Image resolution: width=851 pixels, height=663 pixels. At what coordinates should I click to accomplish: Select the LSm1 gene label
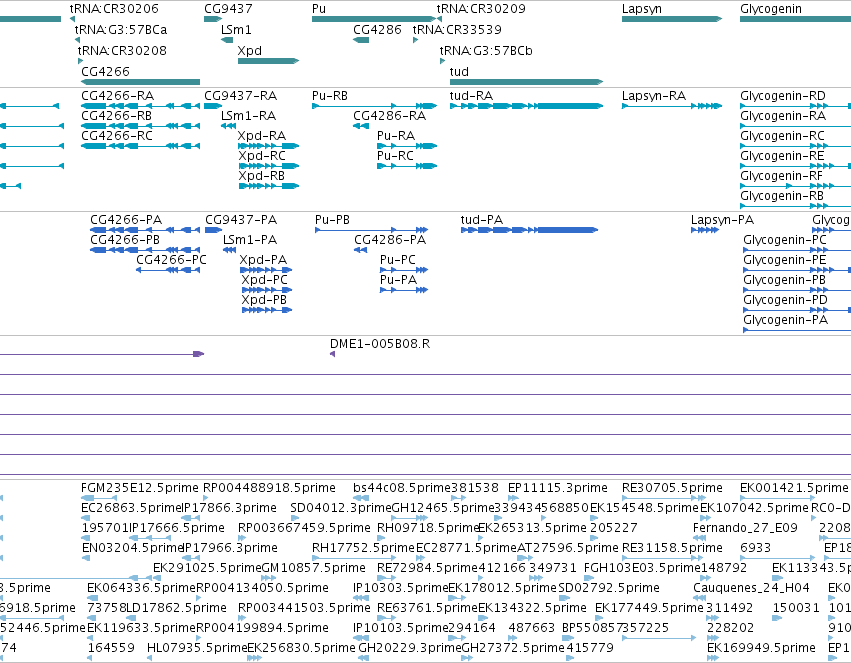tap(236, 29)
